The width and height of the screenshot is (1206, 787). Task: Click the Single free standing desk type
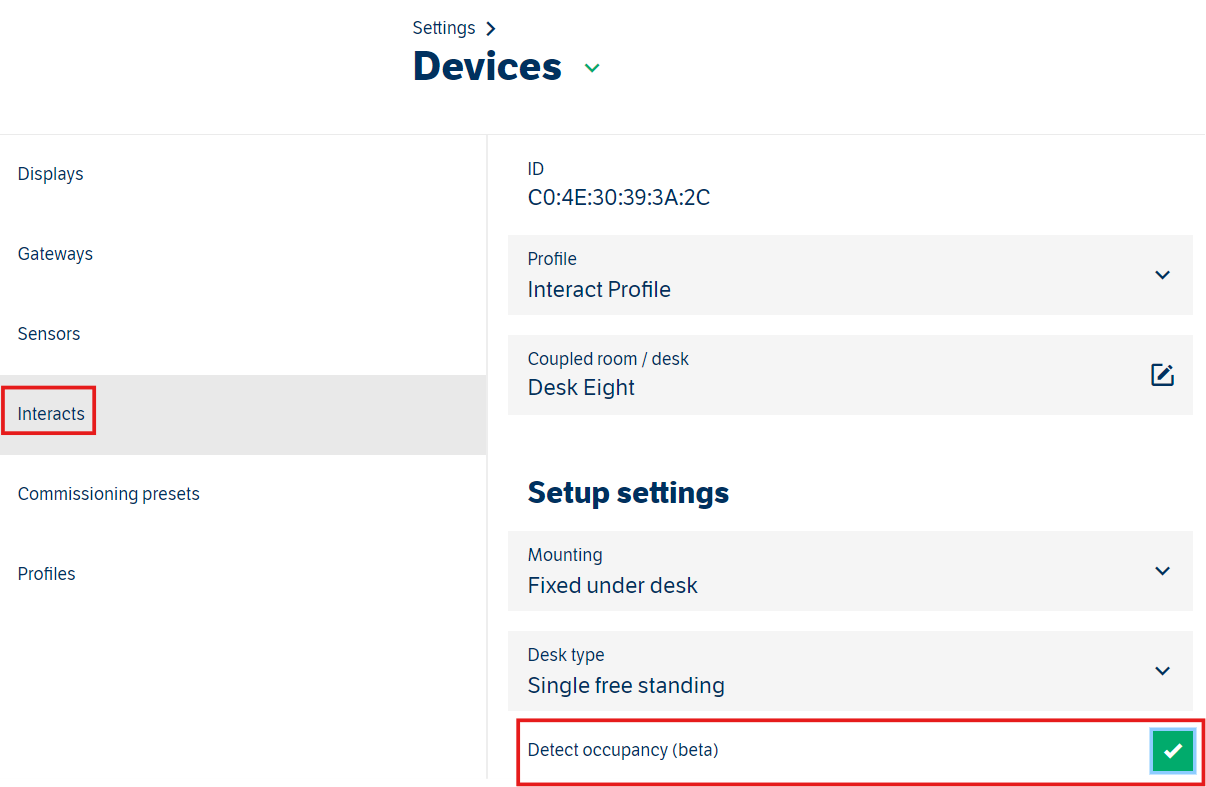[626, 686]
